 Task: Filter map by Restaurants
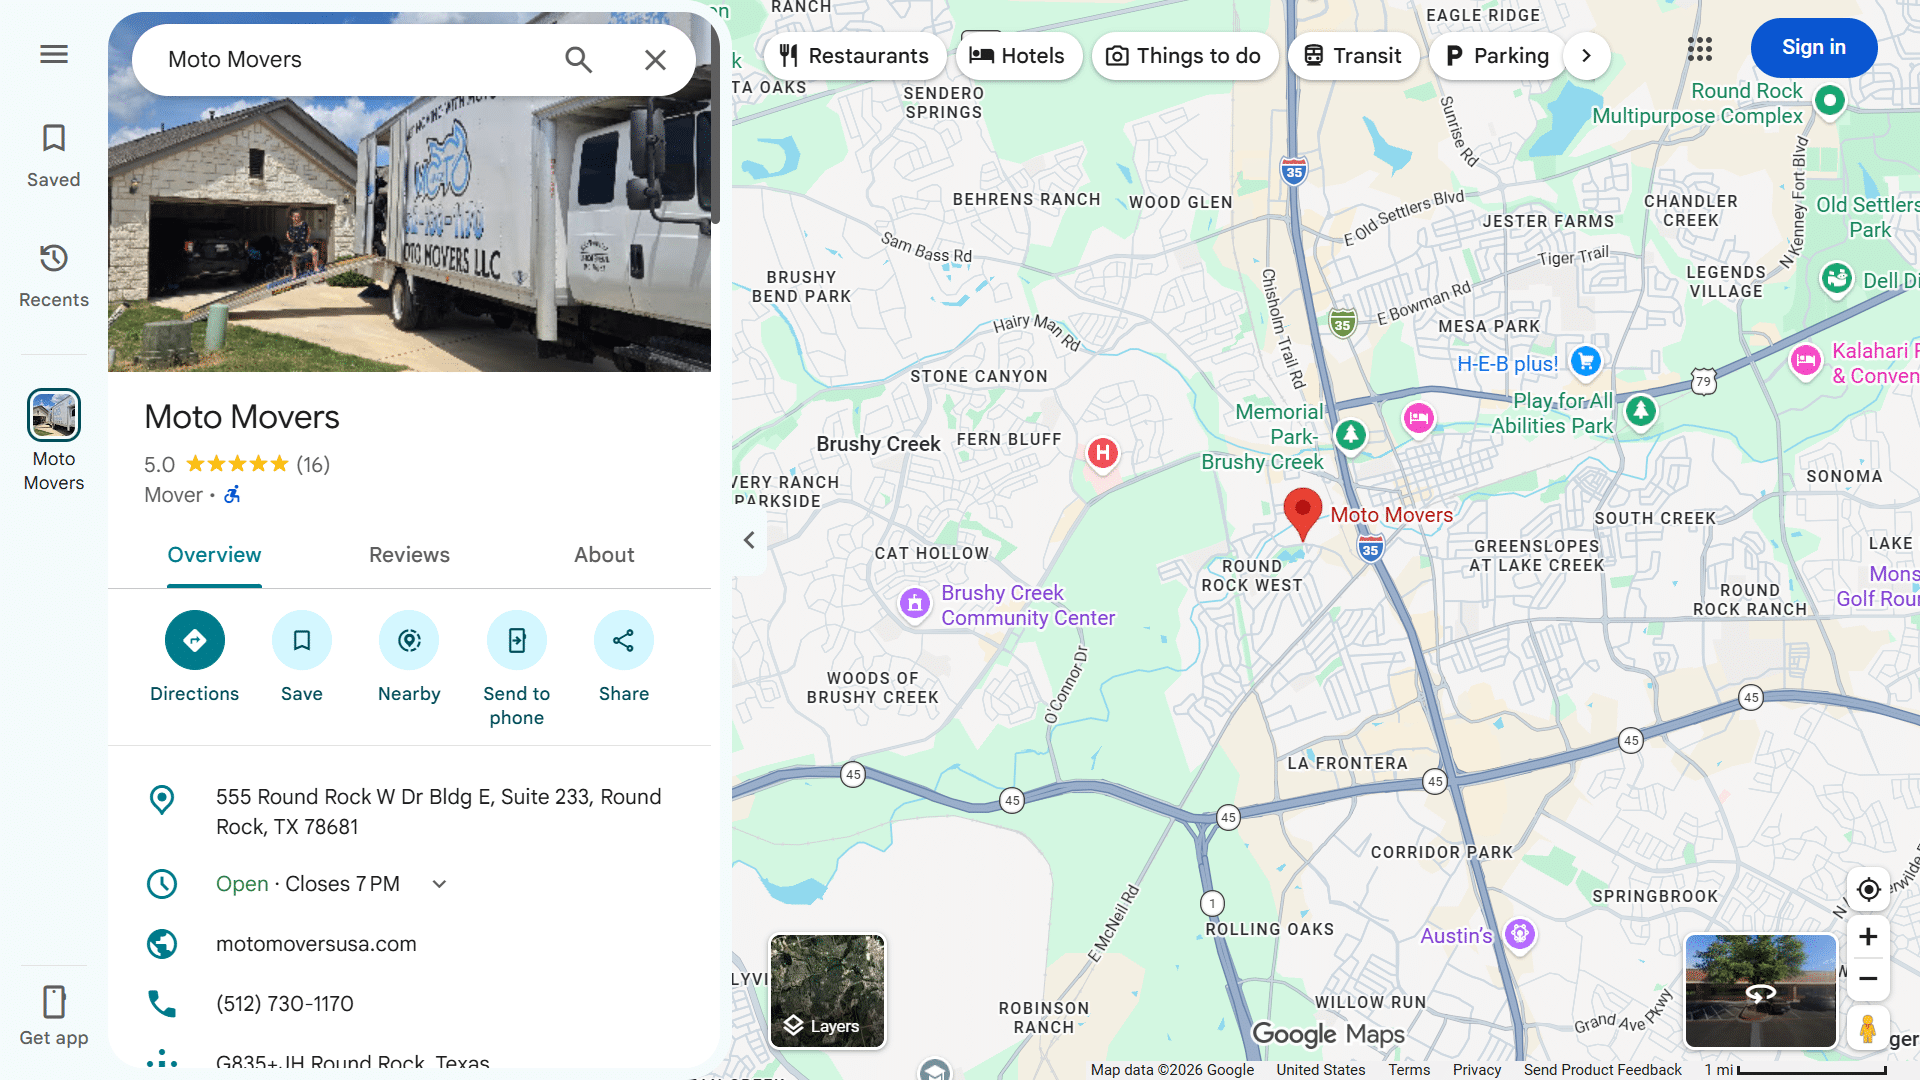tap(855, 56)
